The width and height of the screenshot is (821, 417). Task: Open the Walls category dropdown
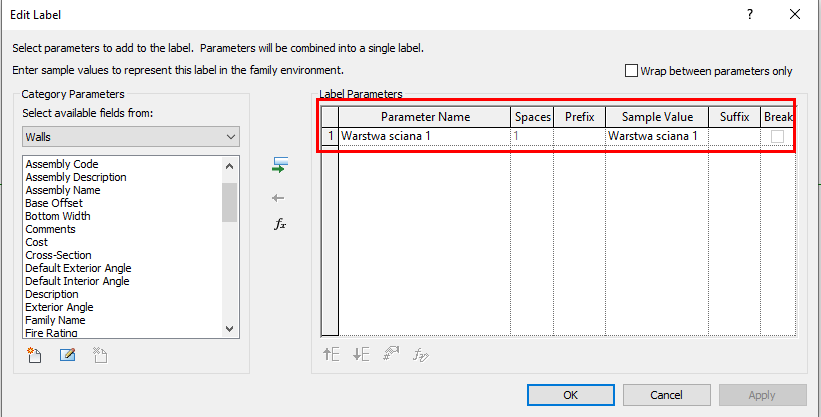[x=131, y=136]
